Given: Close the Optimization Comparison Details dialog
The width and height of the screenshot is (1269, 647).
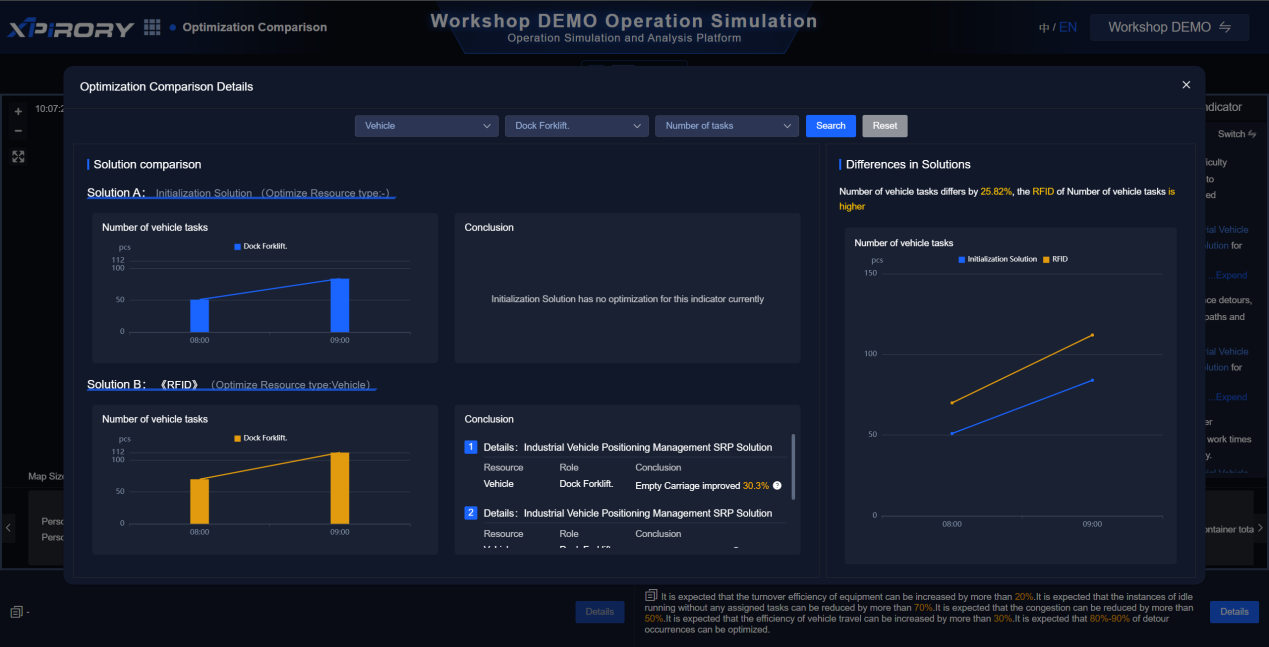Looking at the screenshot, I should tap(1186, 85).
